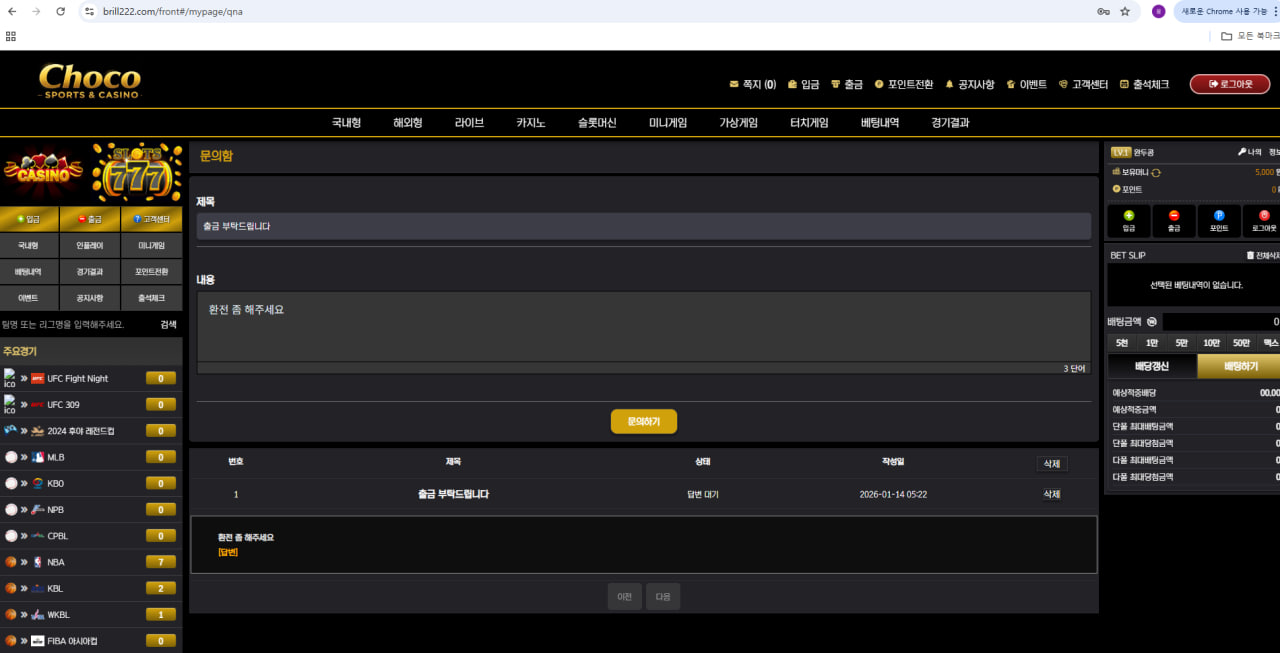Click the refresh icon next to 보유머니
The width and height of the screenshot is (1280, 653).
(1156, 172)
